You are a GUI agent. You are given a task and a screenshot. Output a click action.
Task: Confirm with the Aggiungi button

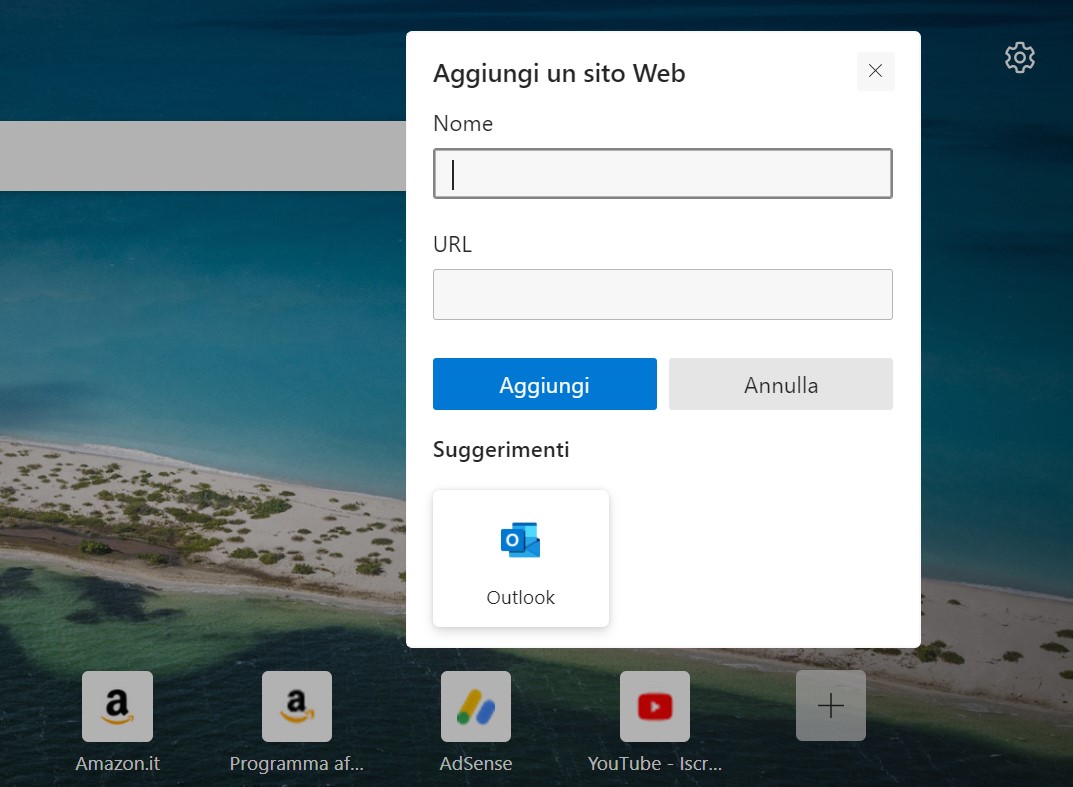pyautogui.click(x=545, y=384)
